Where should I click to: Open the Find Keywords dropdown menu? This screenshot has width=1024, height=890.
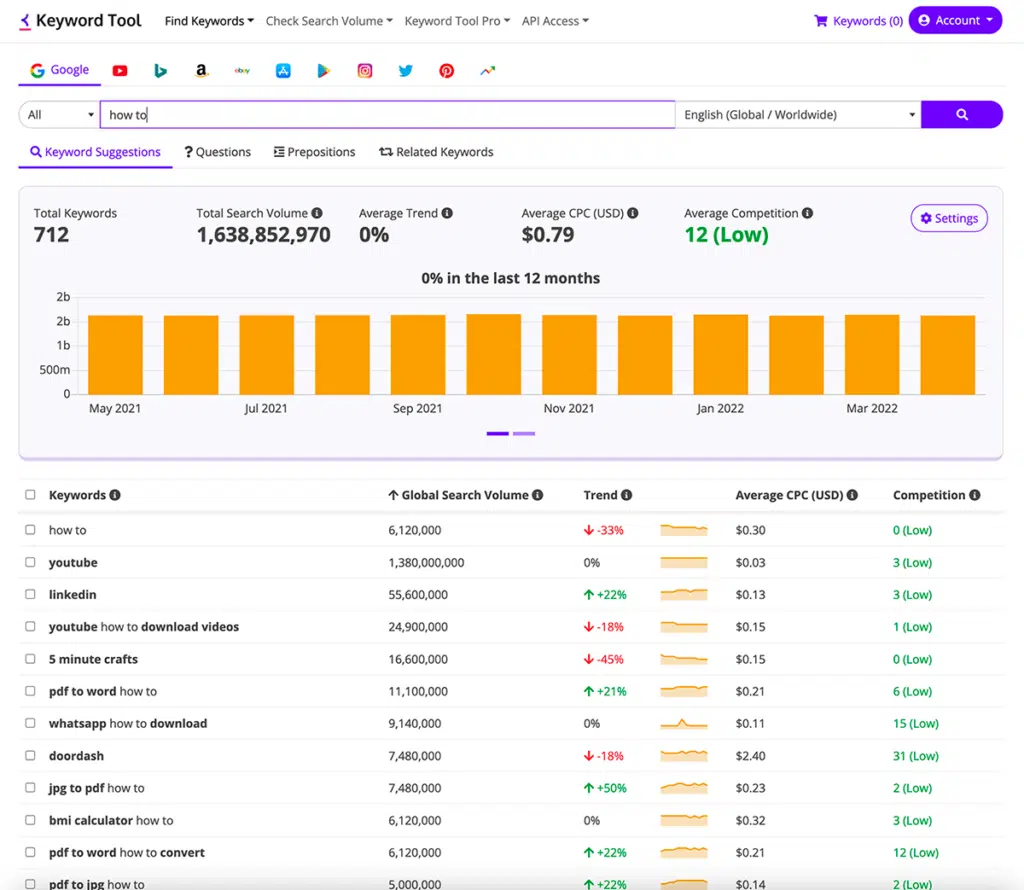click(209, 20)
